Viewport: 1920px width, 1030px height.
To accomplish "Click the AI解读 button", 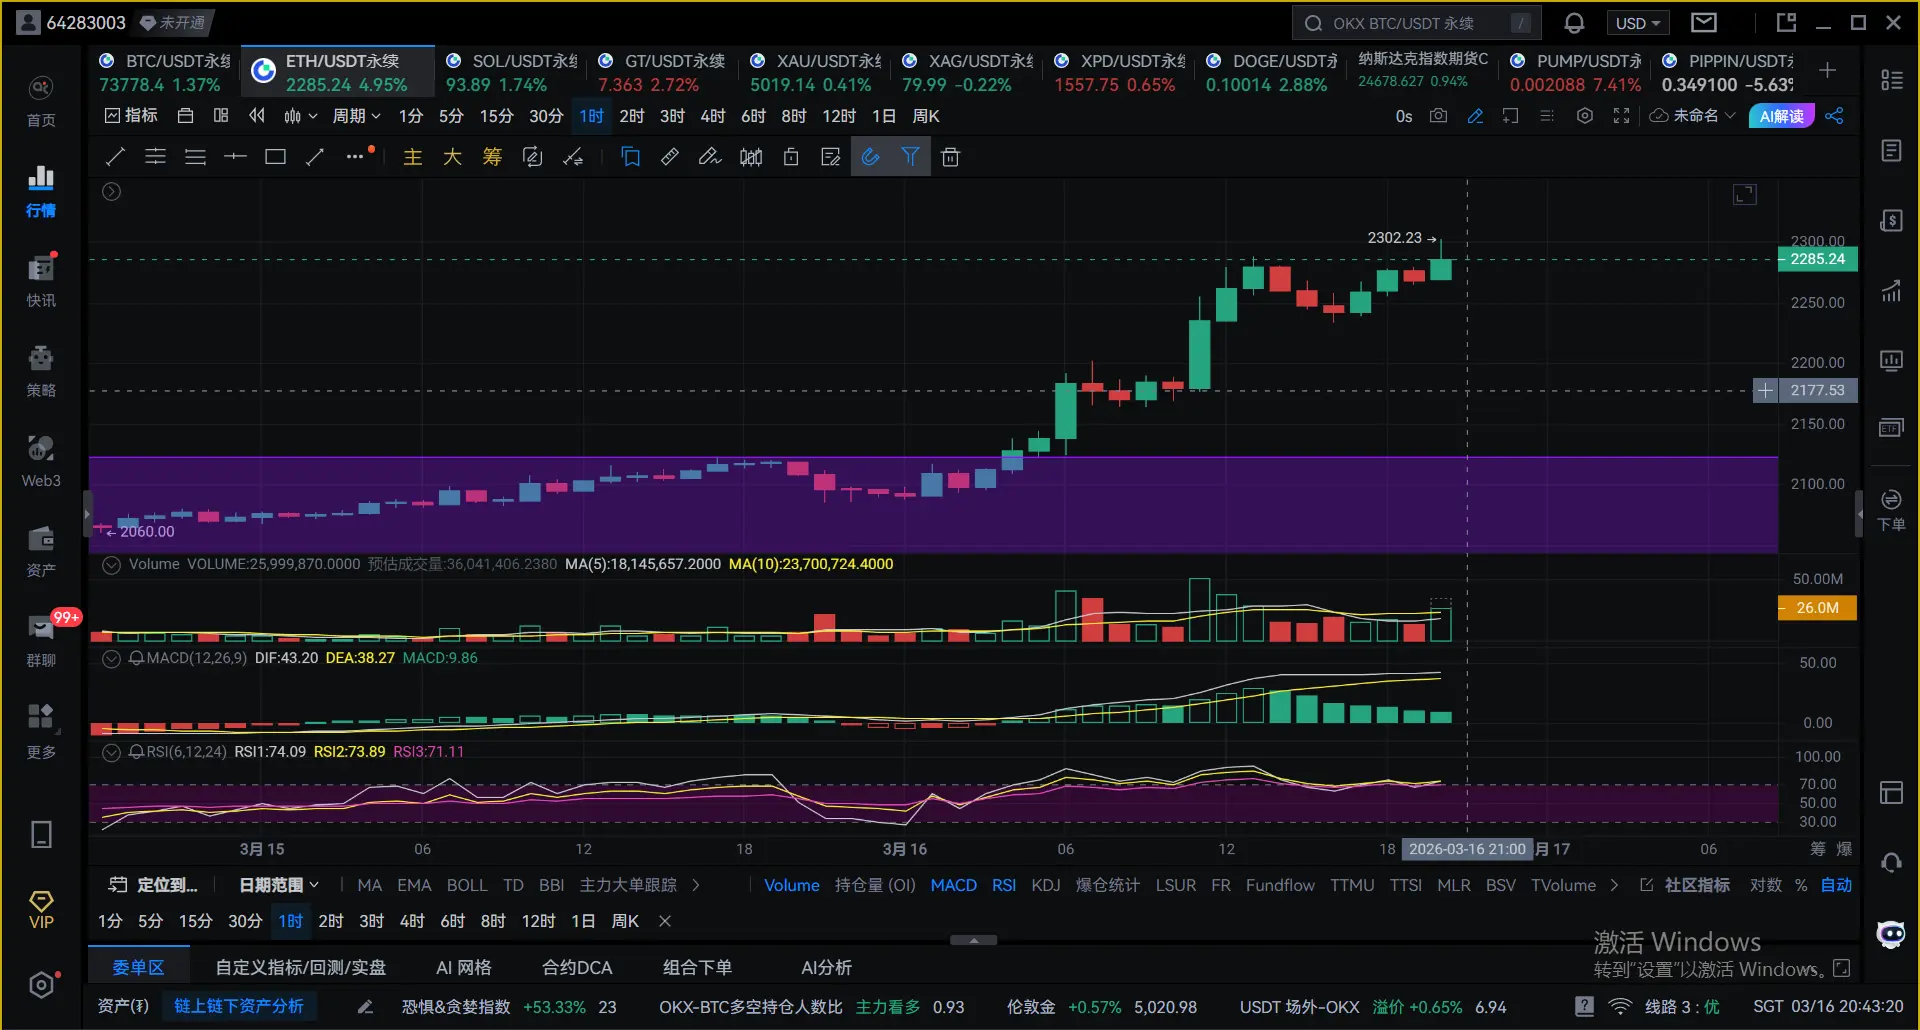I will click(x=1781, y=116).
